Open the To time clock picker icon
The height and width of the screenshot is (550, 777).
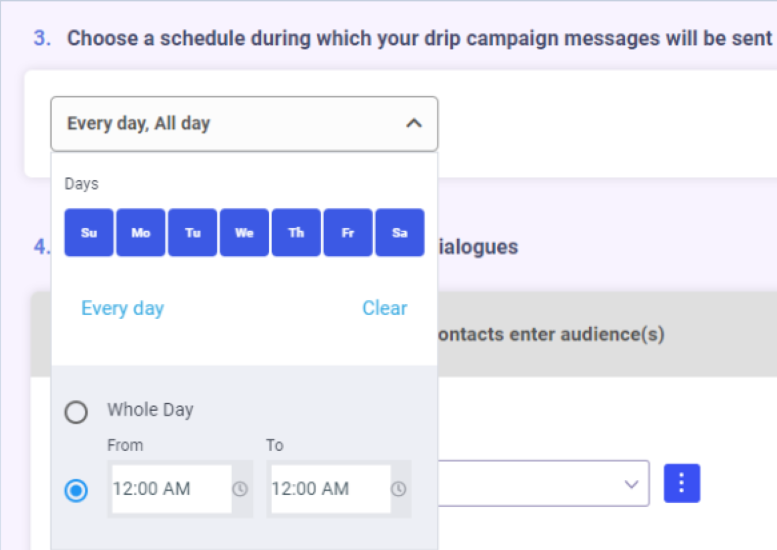(x=398, y=489)
